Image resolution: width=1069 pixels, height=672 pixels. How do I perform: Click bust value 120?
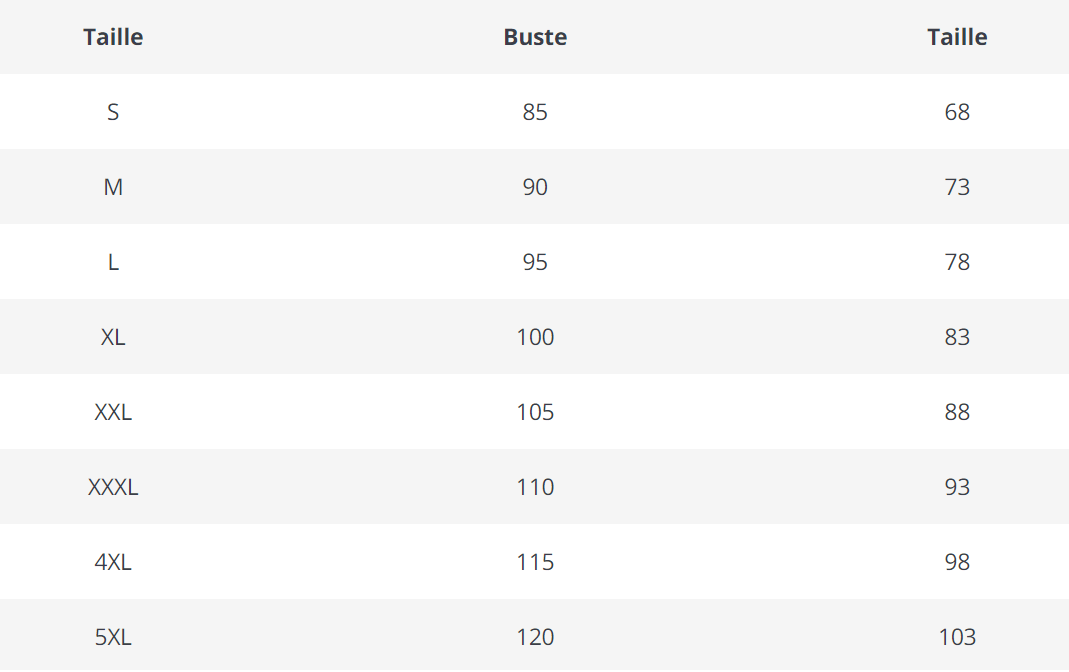pyautogui.click(x=535, y=637)
